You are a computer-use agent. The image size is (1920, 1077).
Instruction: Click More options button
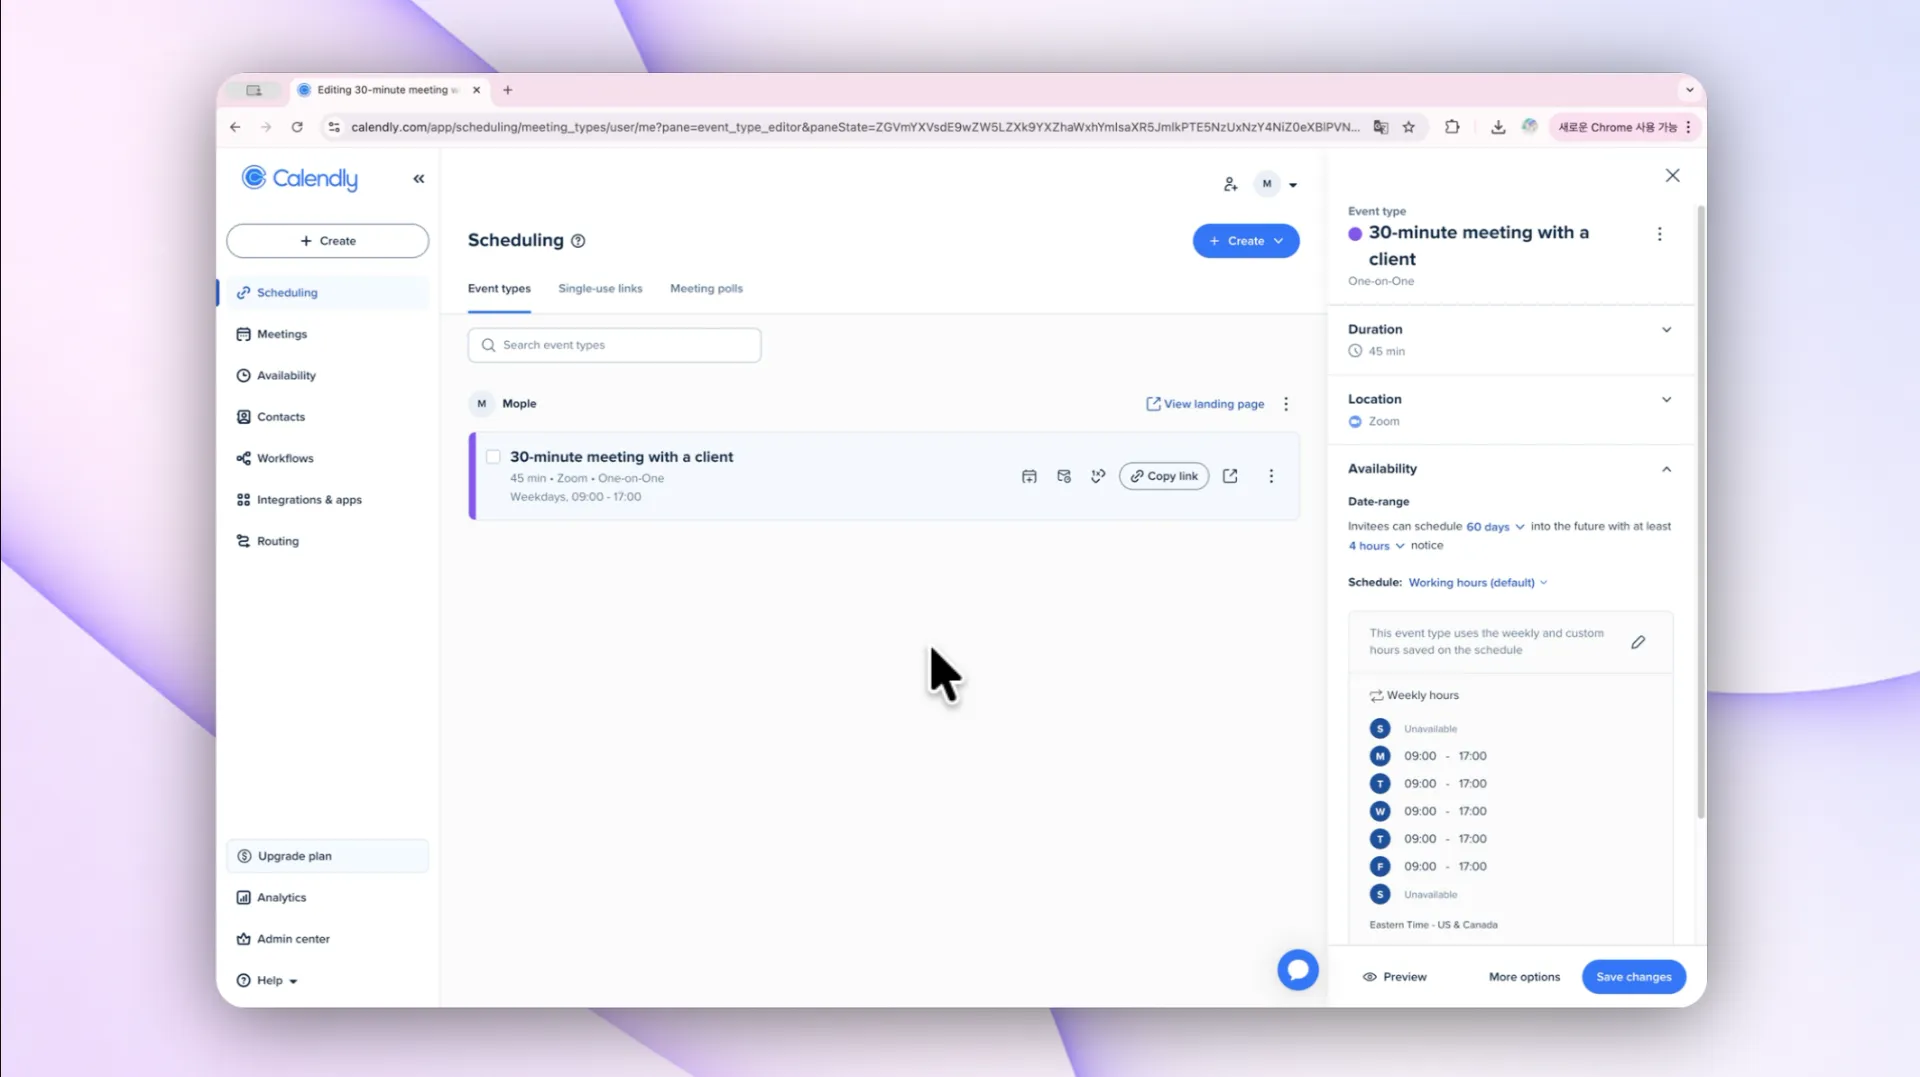[1524, 977]
